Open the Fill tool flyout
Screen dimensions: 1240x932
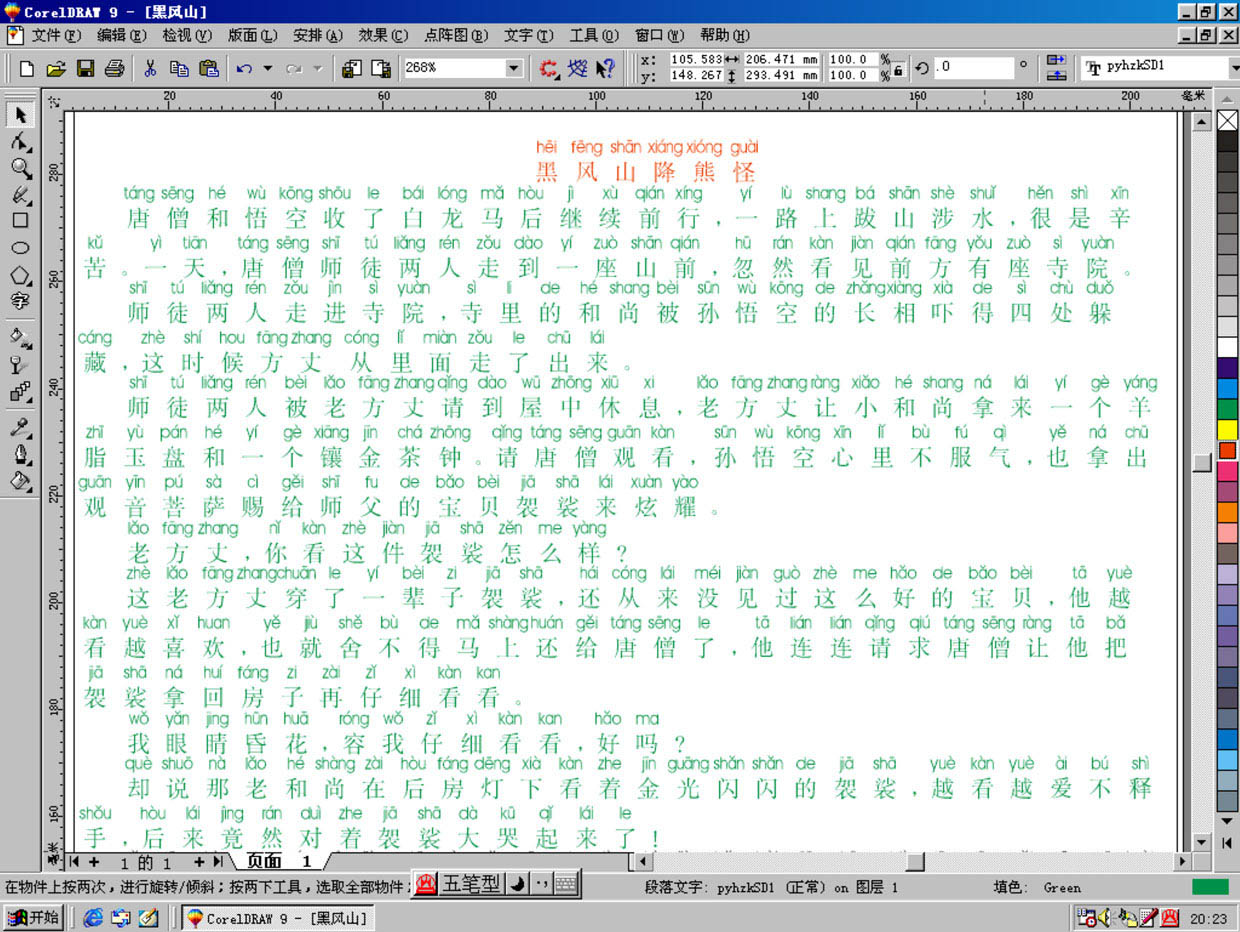(x=20, y=481)
